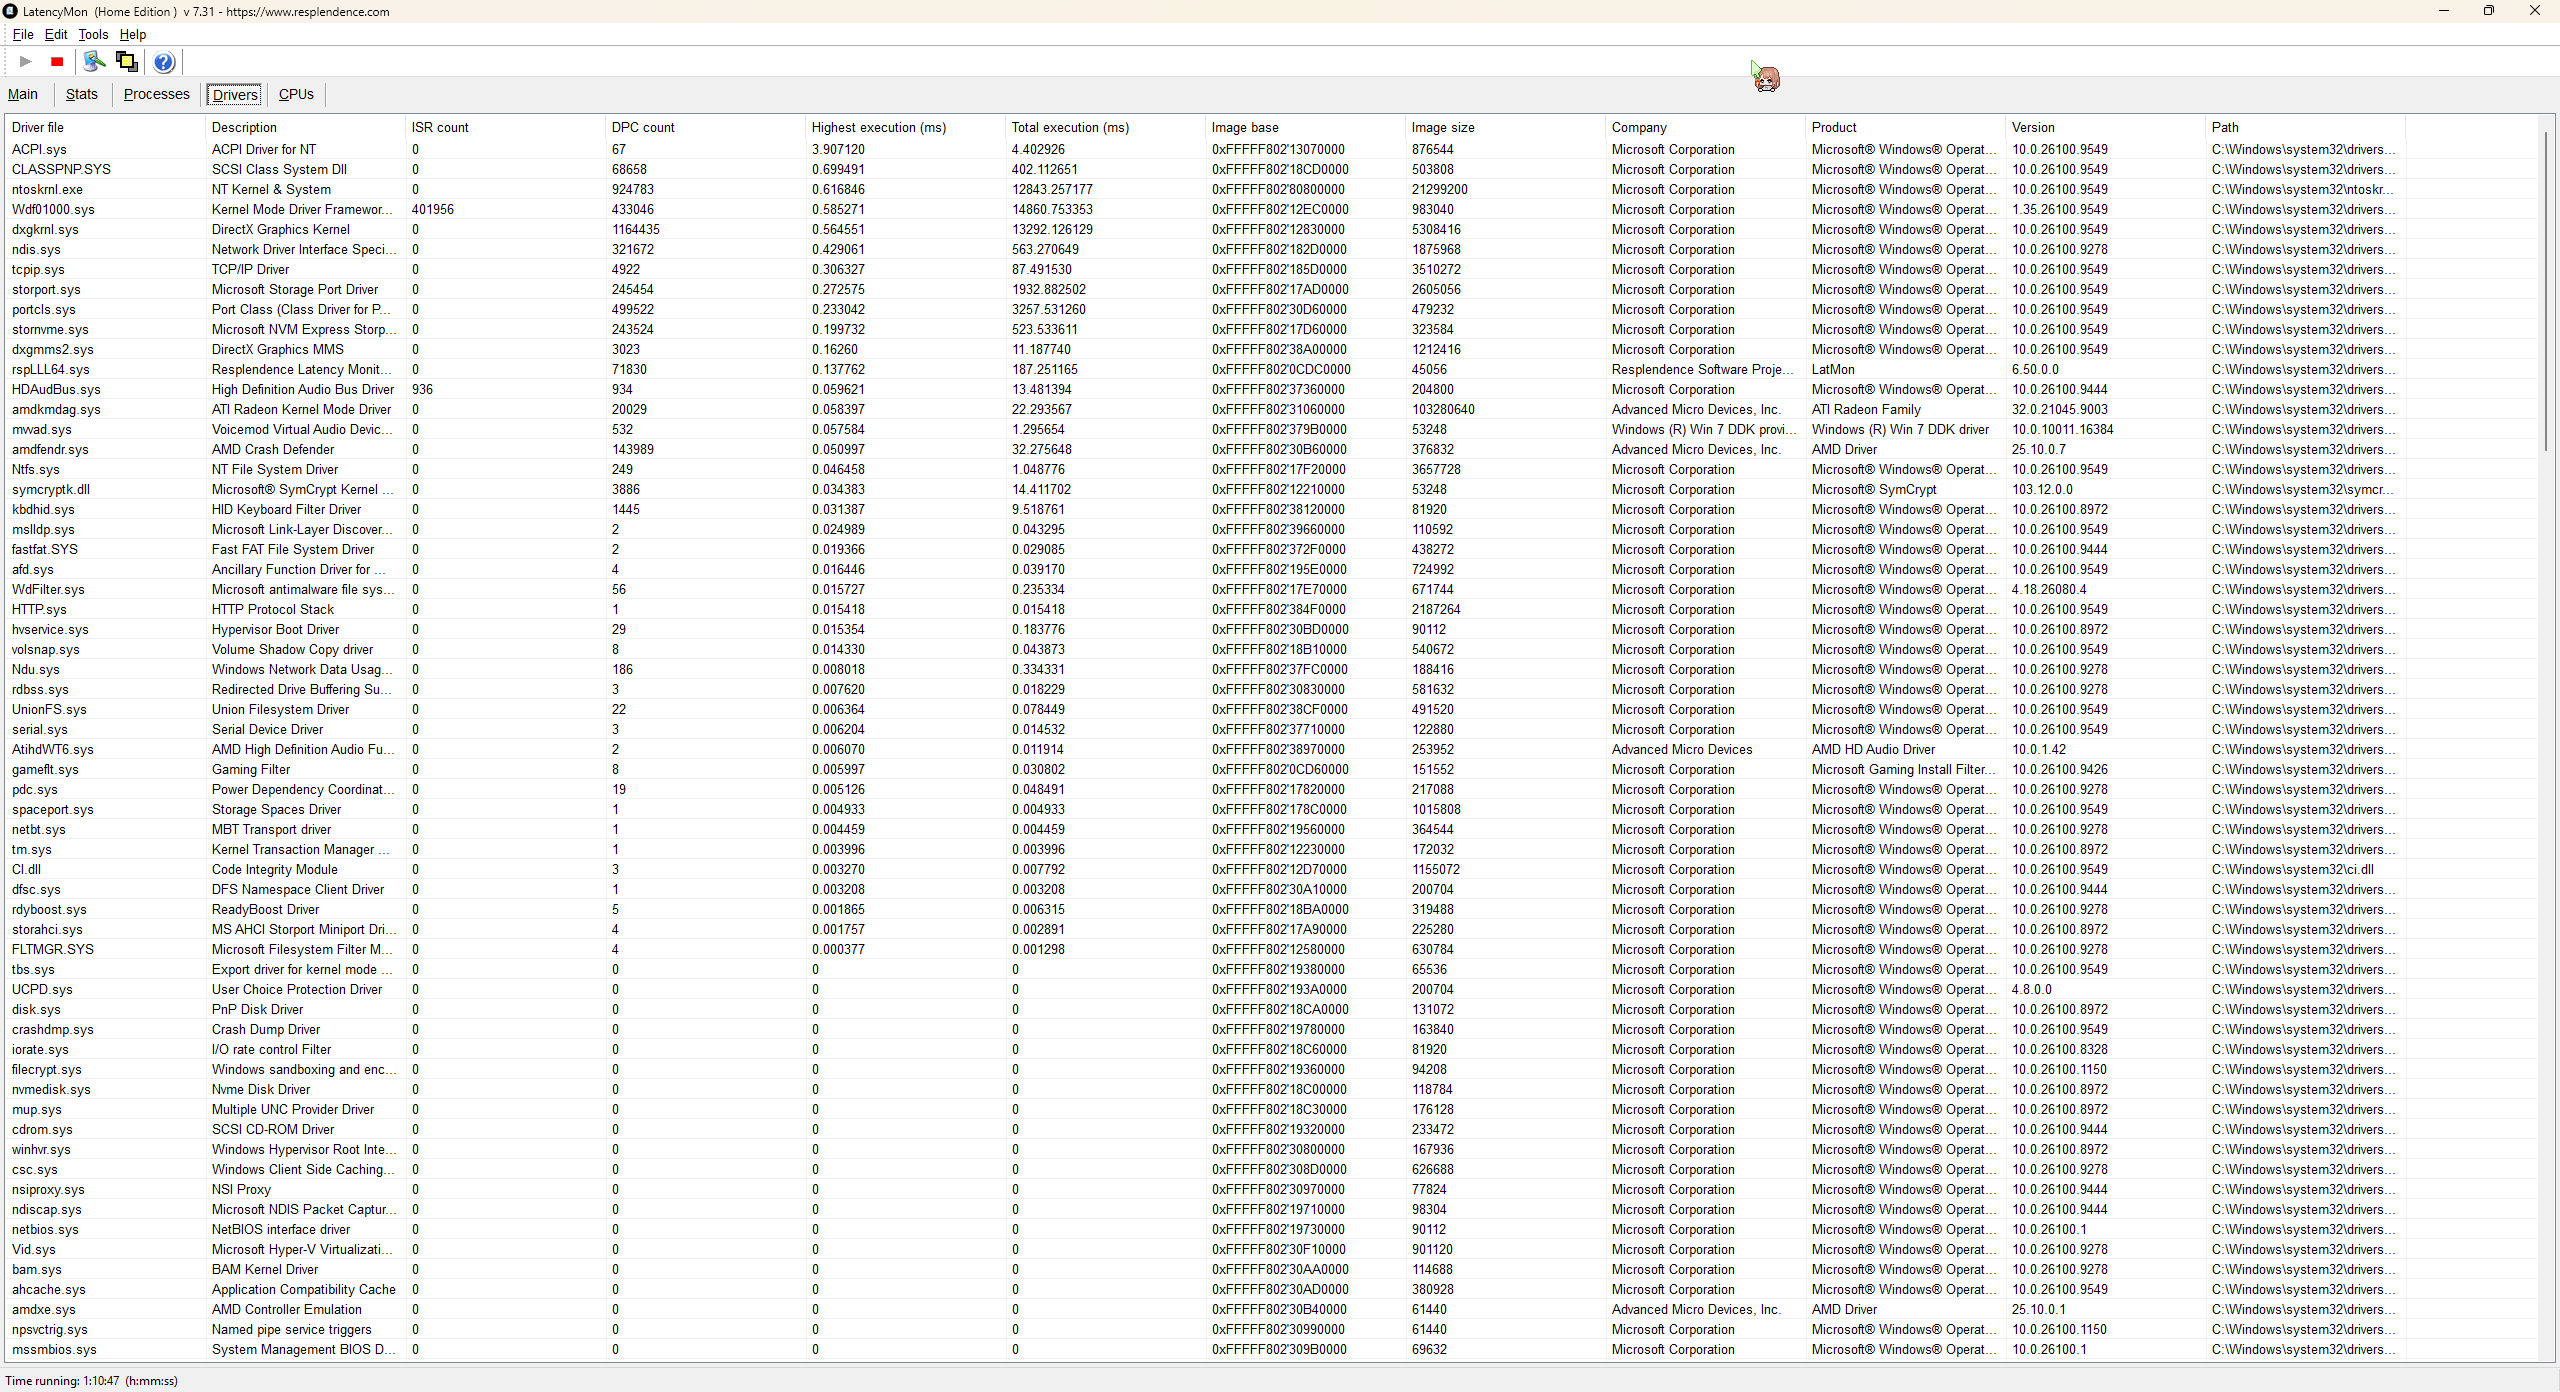Open the Tools menu
The height and width of the screenshot is (1392, 2560).
93,34
